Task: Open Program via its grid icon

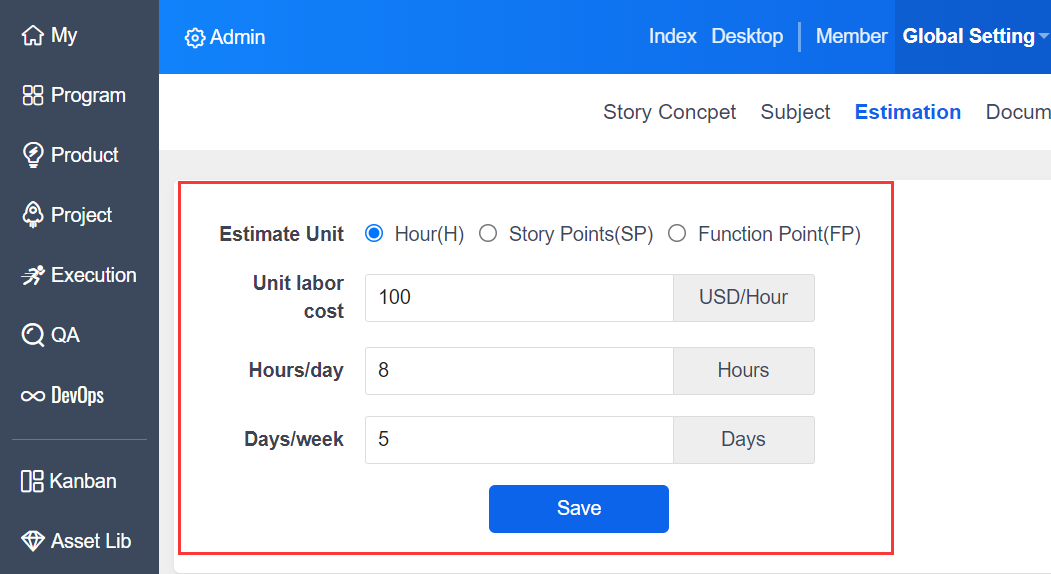Action: (x=33, y=96)
